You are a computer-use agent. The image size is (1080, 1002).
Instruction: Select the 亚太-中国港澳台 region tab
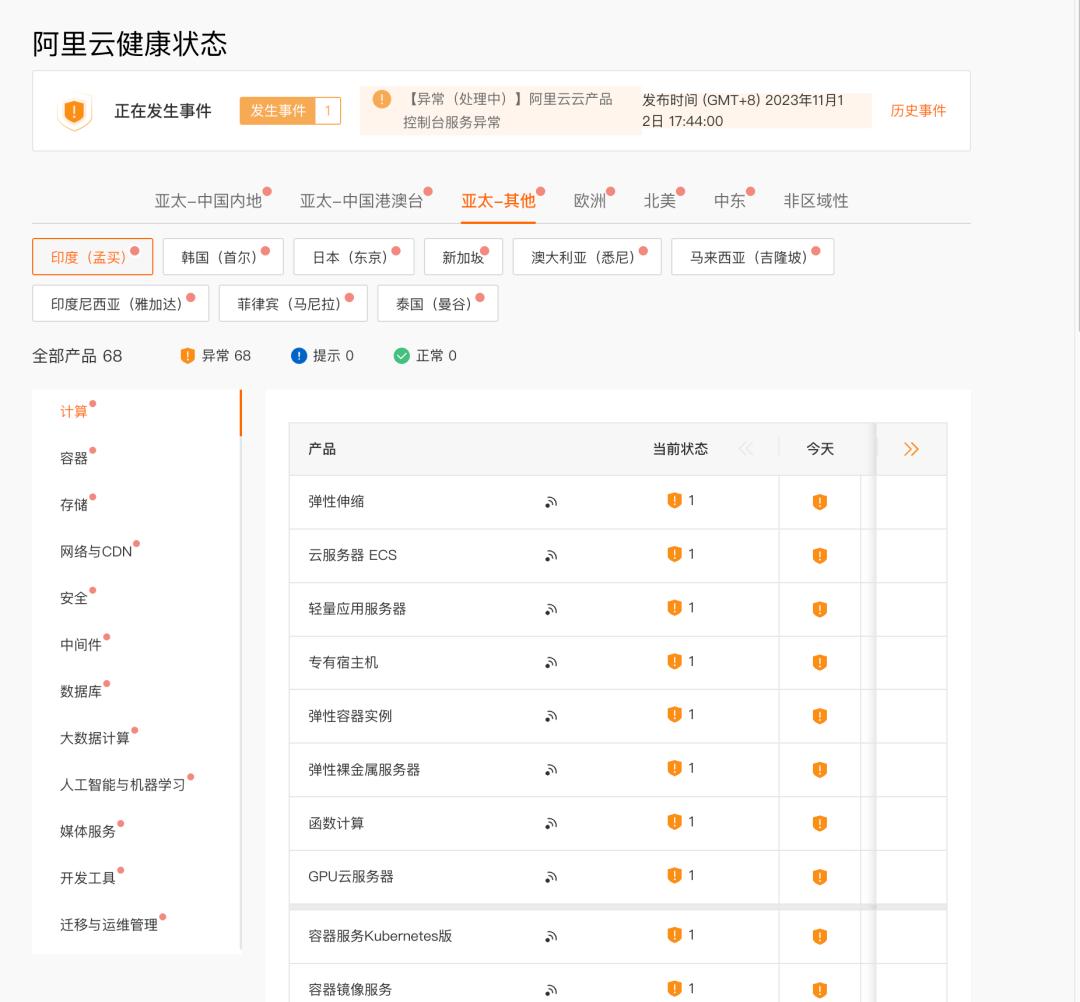[x=362, y=201]
